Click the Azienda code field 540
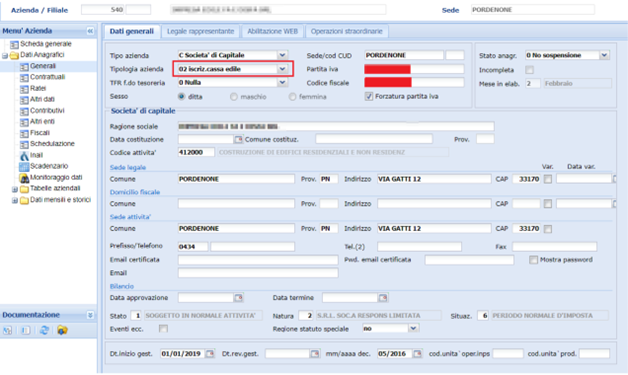Image resolution: width=628 pixels, height=375 pixels. (x=103, y=10)
